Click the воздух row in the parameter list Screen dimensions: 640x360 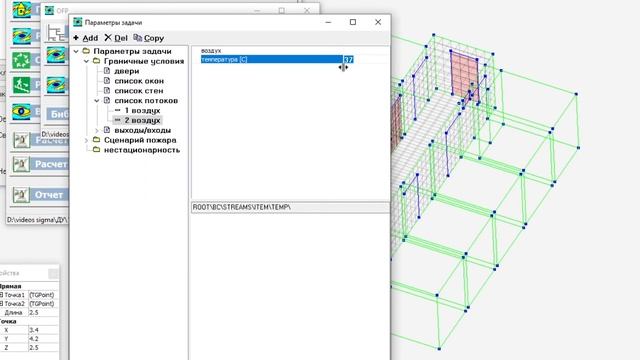(x=211, y=51)
